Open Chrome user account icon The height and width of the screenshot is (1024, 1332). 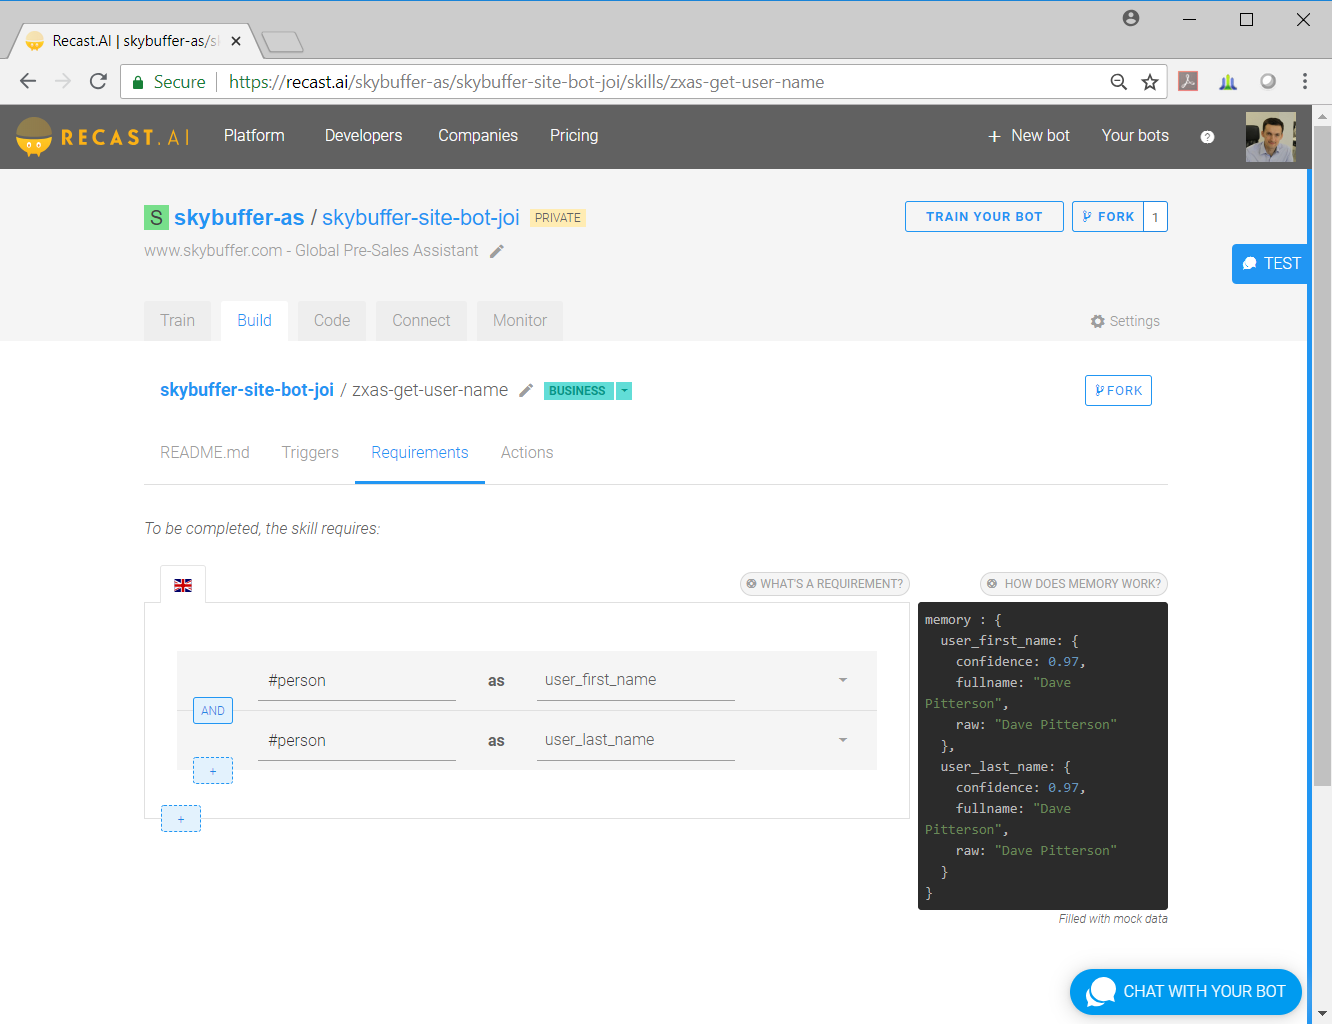[1131, 18]
